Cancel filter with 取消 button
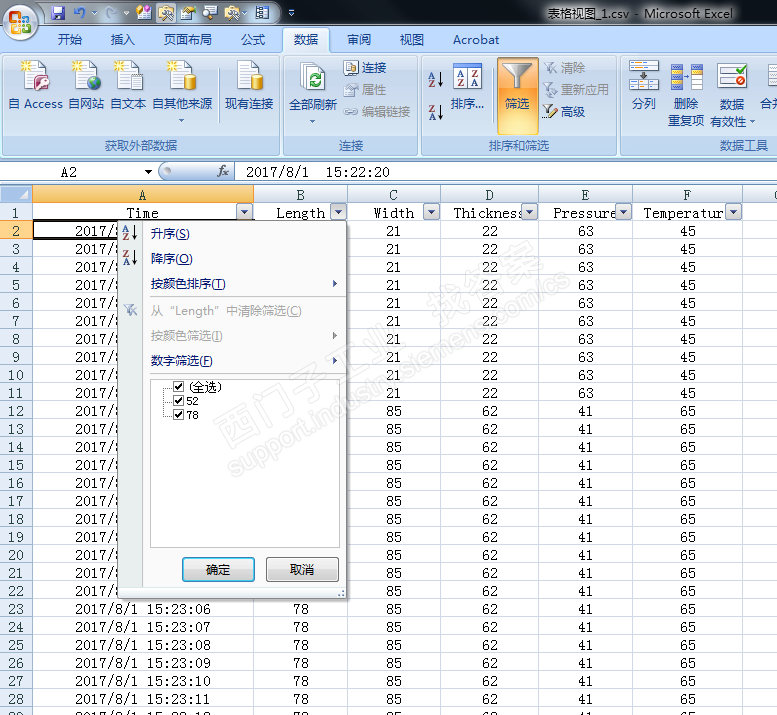Viewport: 777px width, 715px height. pyautogui.click(x=302, y=569)
